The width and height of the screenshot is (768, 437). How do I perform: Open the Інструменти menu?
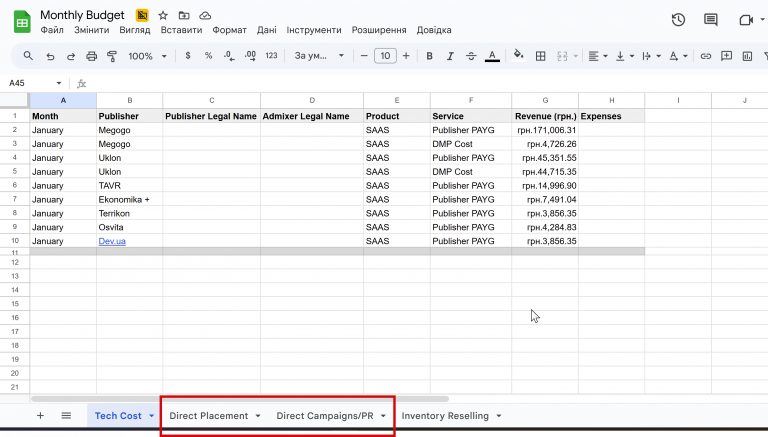[314, 30]
